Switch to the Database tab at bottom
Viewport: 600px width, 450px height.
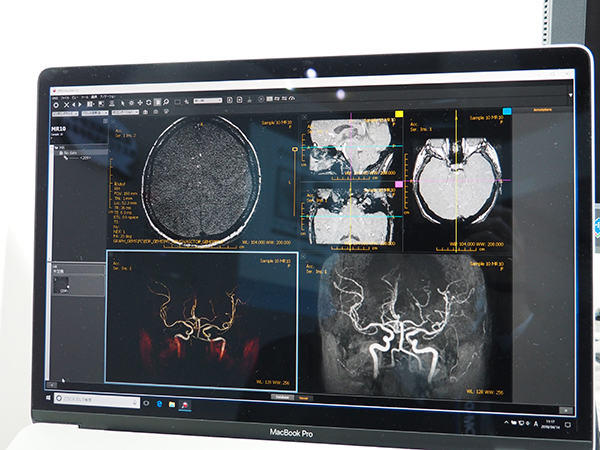(x=281, y=396)
